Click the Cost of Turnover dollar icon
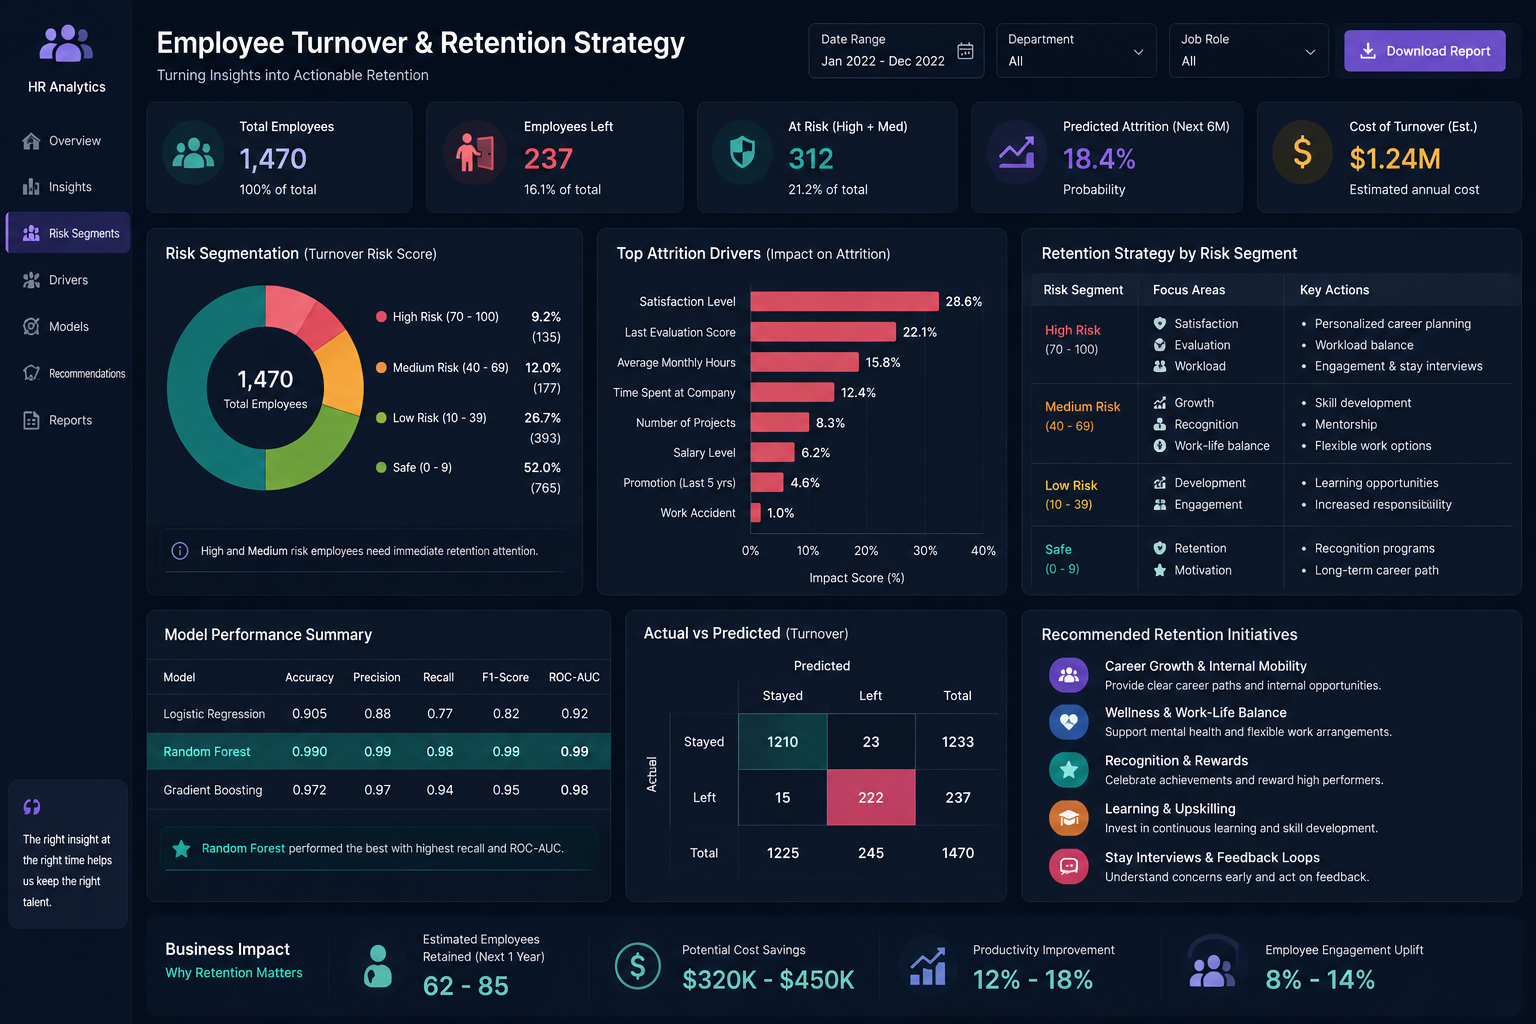 tap(1302, 153)
